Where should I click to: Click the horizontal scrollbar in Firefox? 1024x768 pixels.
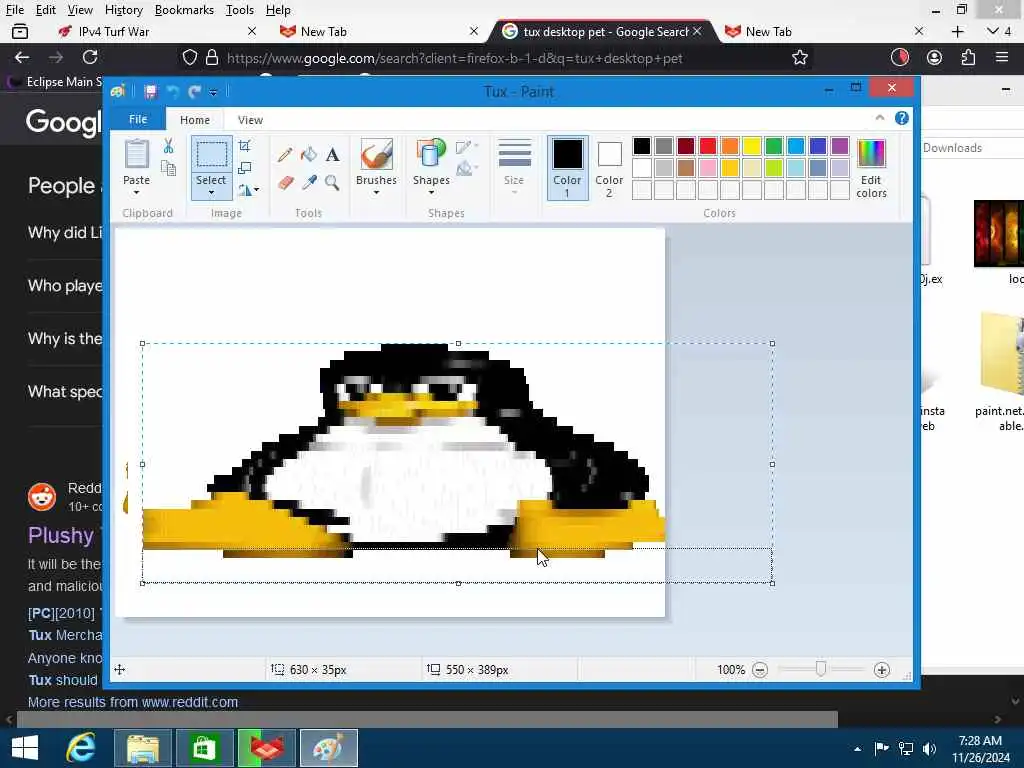tap(427, 719)
